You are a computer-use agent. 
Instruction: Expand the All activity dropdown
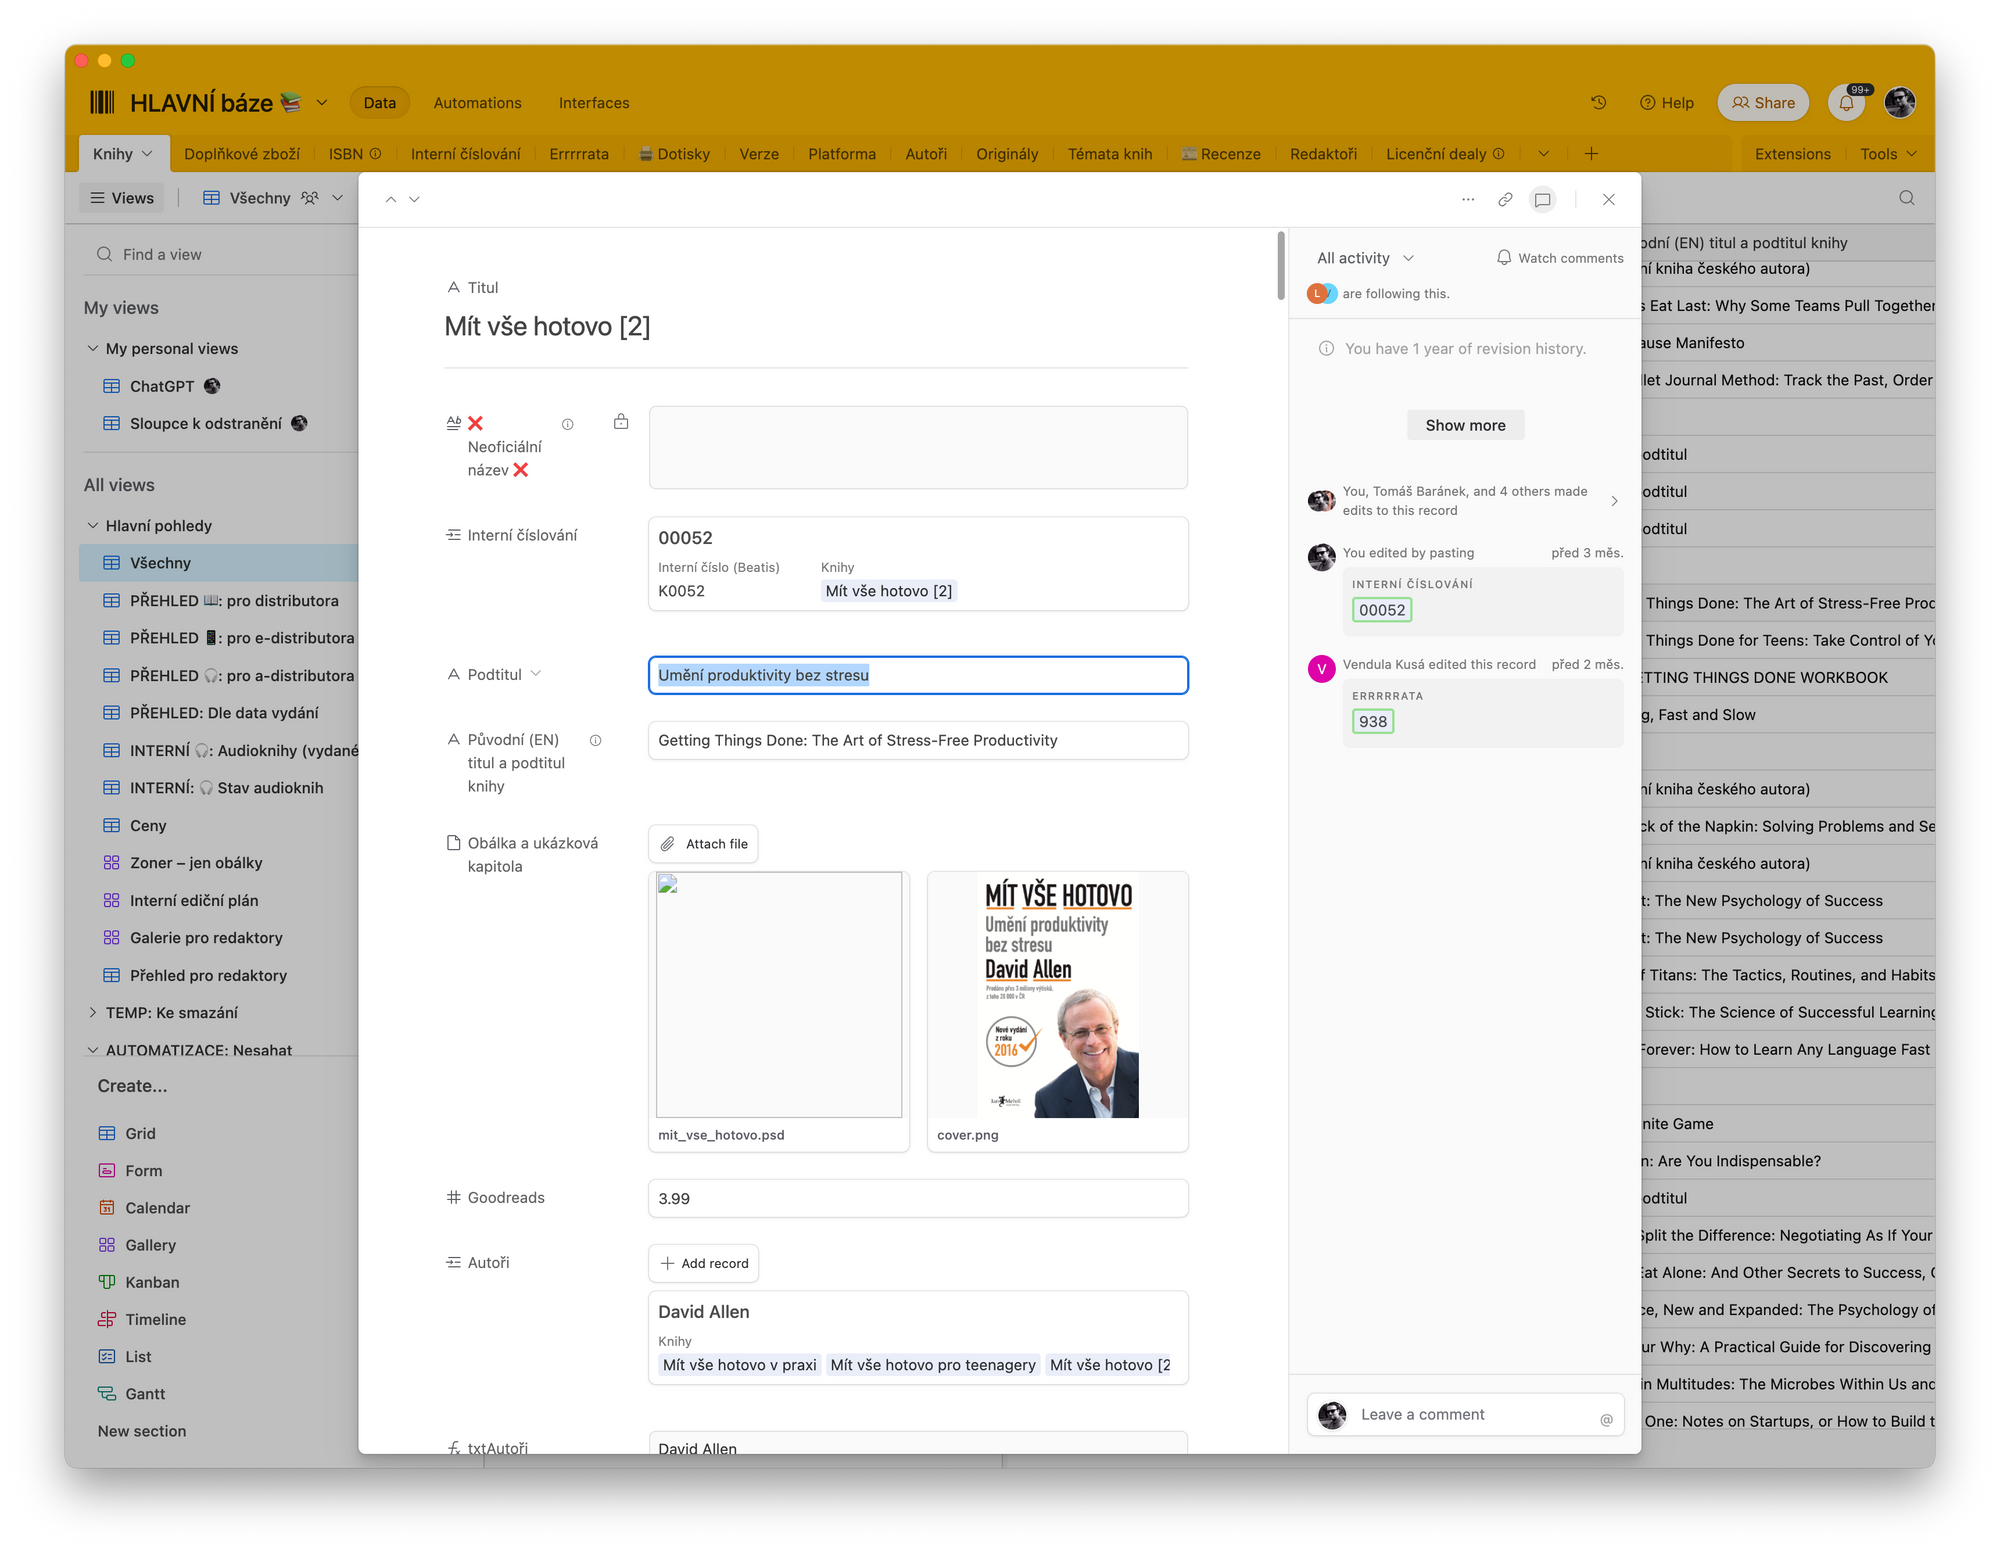pos(1365,258)
